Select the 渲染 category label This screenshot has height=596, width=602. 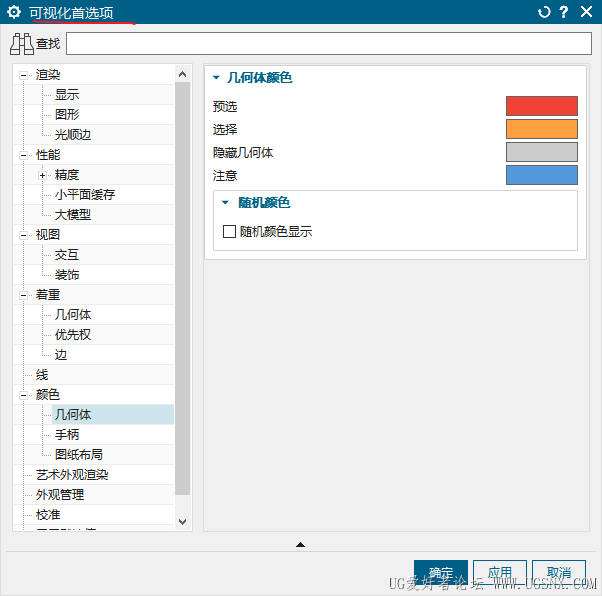click(x=48, y=74)
